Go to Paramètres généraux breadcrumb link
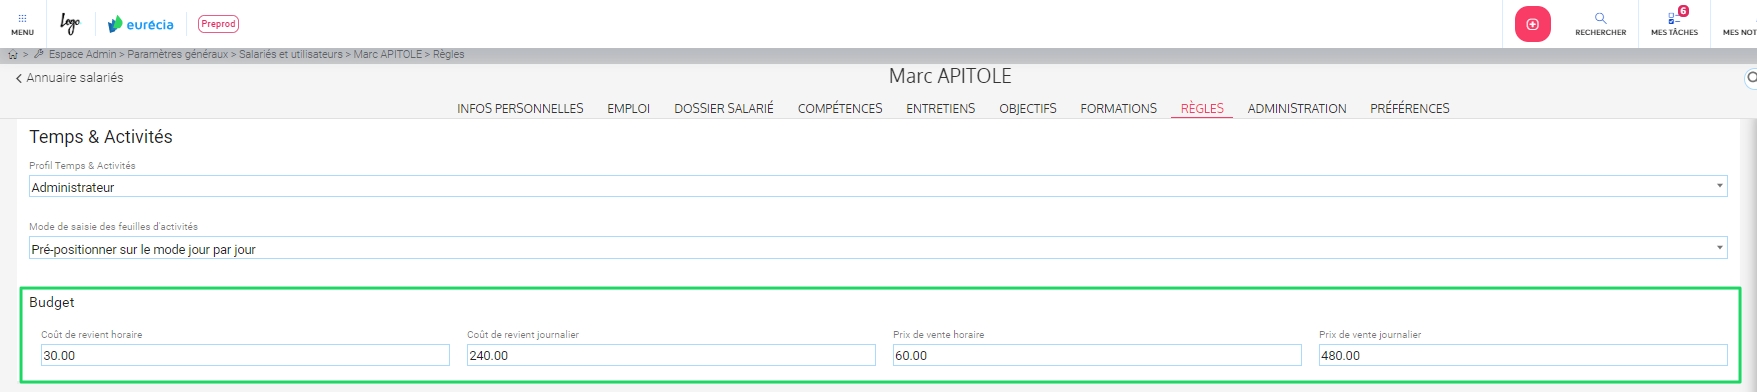This screenshot has width=1757, height=392. (178, 54)
